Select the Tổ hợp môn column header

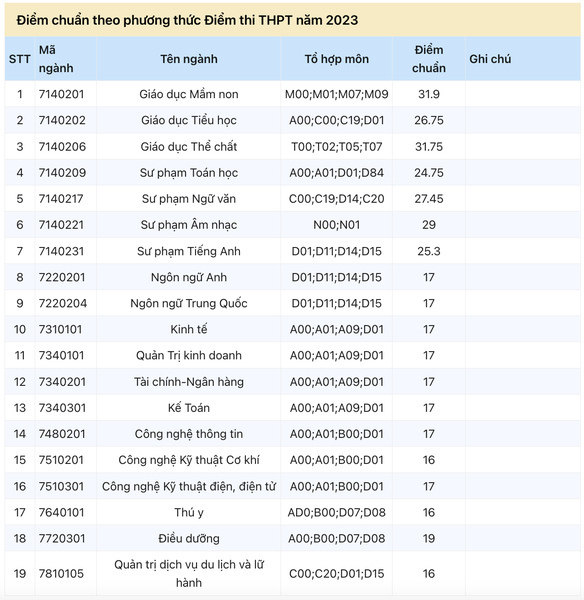coord(337,59)
